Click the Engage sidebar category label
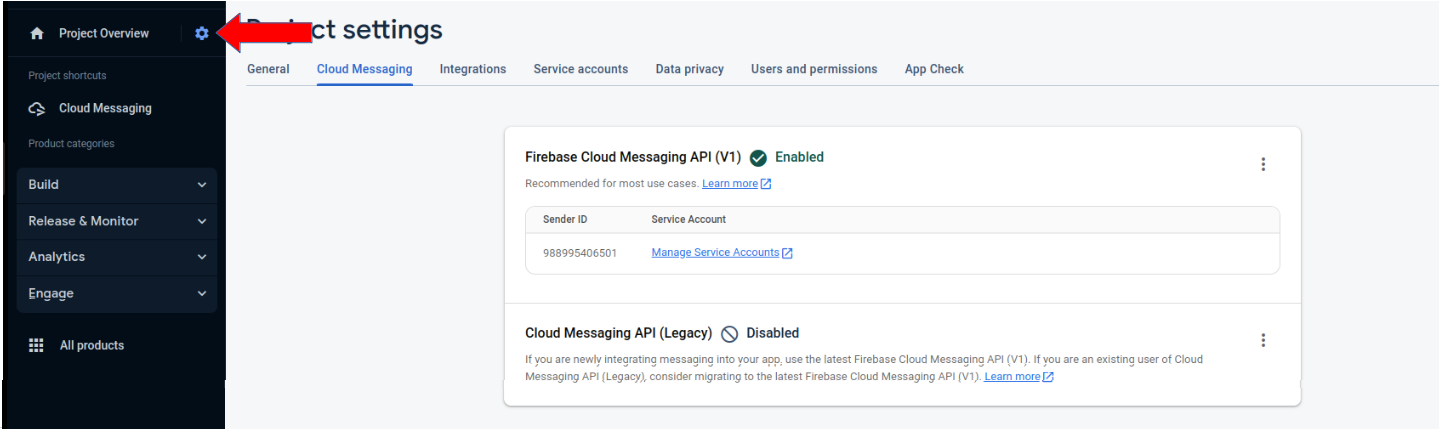 [x=51, y=294]
